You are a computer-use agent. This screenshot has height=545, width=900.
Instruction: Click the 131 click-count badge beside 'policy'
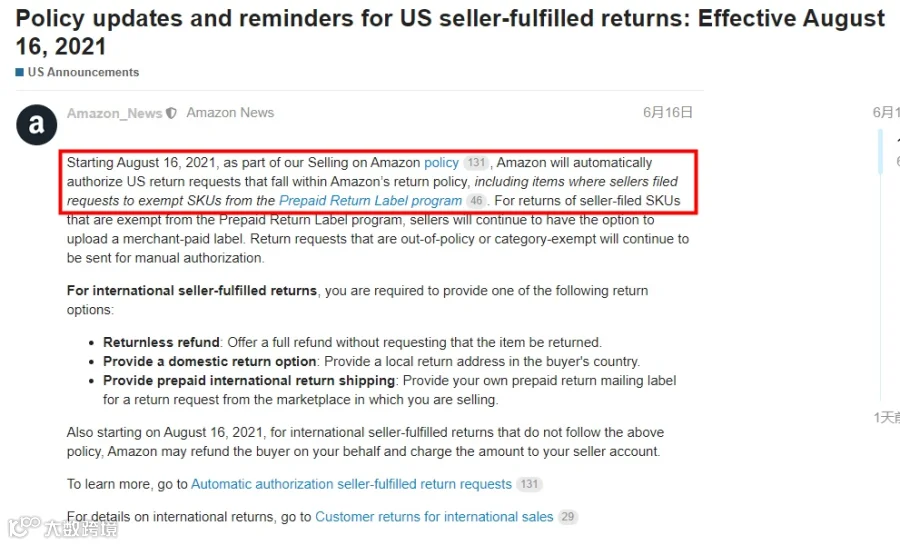coord(476,163)
